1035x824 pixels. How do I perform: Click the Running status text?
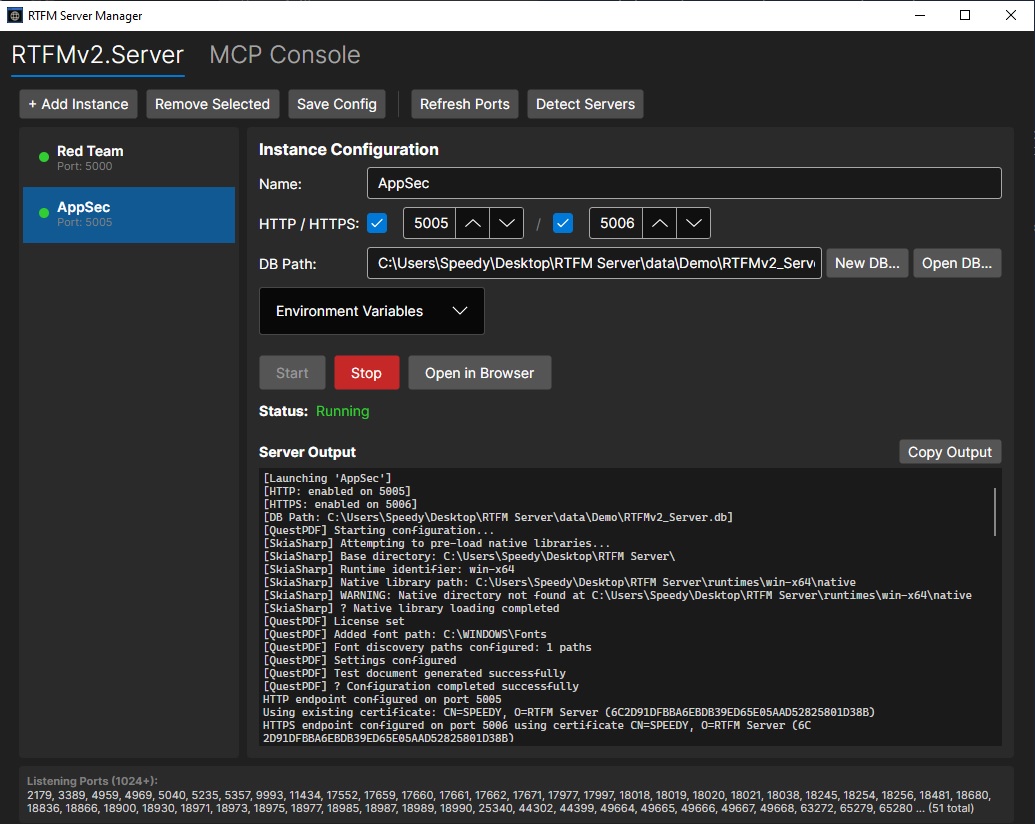(343, 411)
